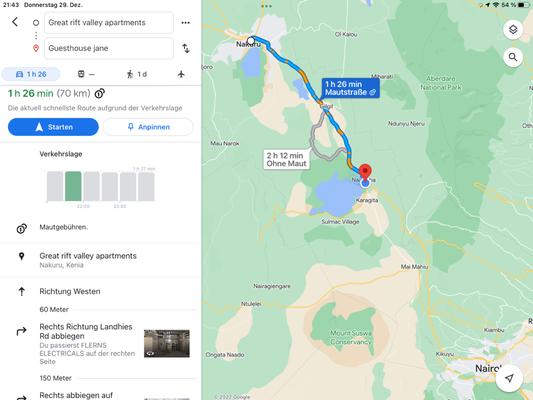The width and height of the screenshot is (533, 400).
Task: Select the walking tab 1 d
Action: coord(137,74)
